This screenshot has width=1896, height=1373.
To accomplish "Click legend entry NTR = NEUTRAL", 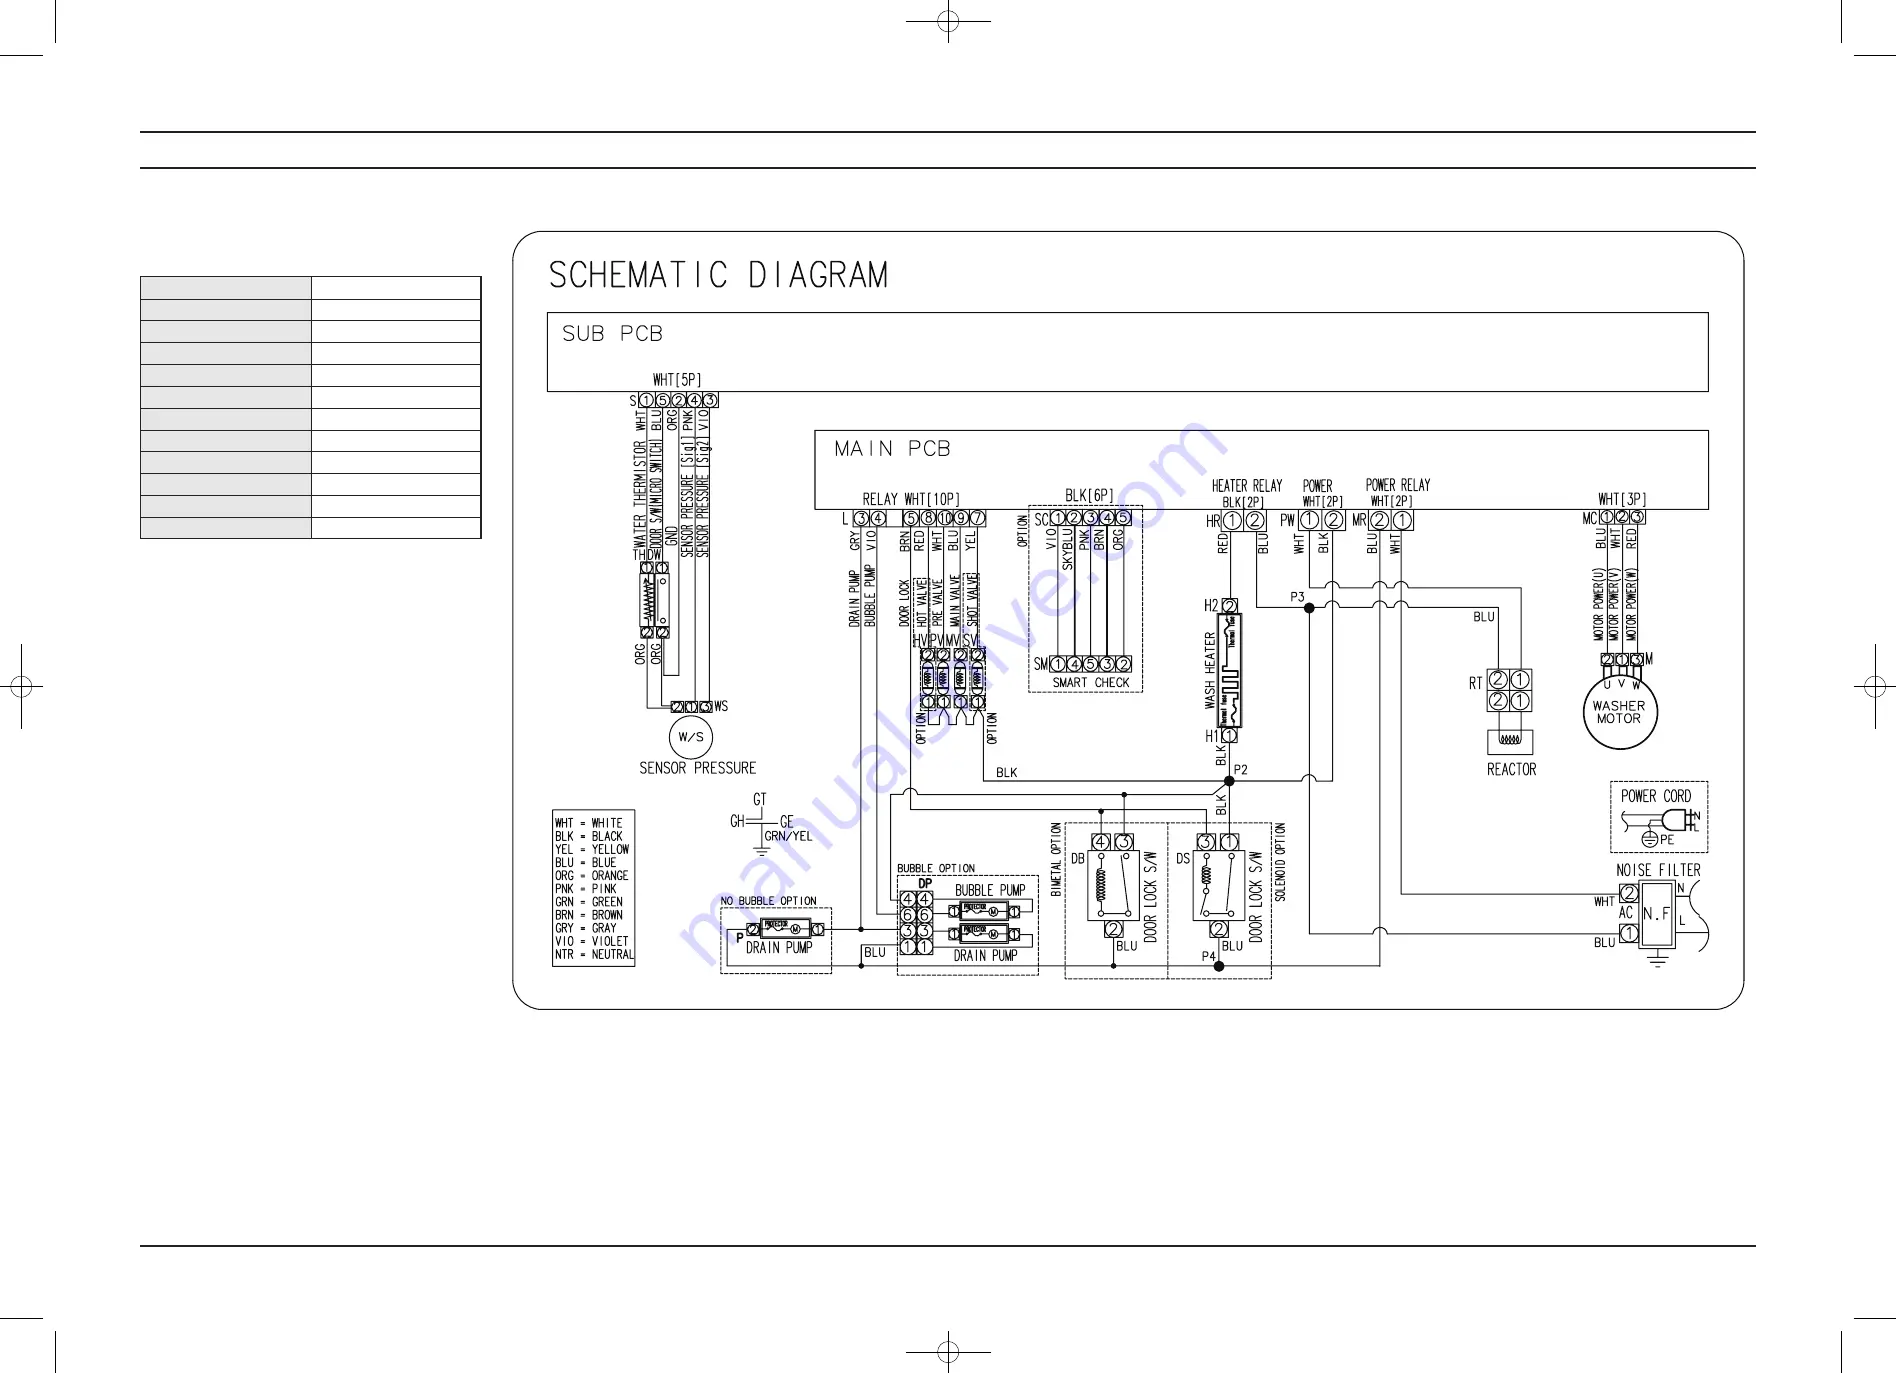I will [594, 954].
